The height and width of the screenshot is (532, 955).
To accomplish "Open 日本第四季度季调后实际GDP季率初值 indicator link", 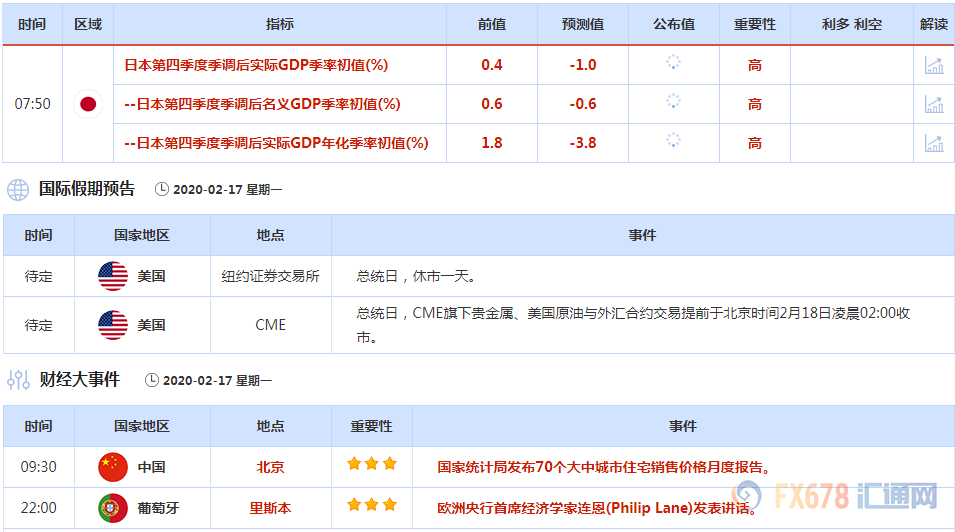I will tap(255, 65).
